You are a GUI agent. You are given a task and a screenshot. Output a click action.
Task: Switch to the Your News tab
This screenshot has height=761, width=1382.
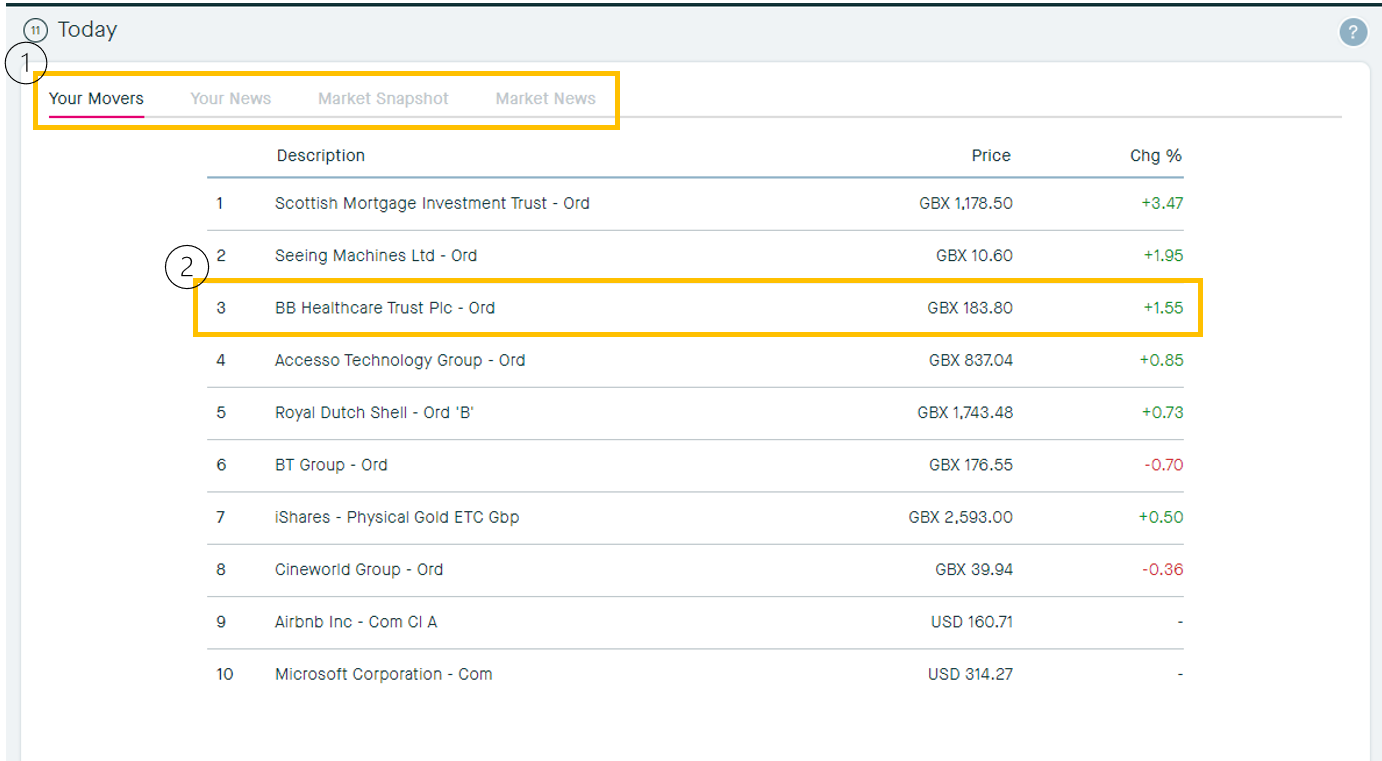(230, 98)
